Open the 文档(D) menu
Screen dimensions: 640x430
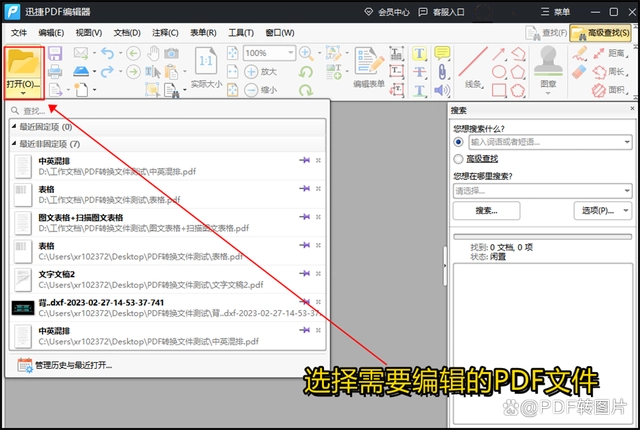tap(127, 33)
